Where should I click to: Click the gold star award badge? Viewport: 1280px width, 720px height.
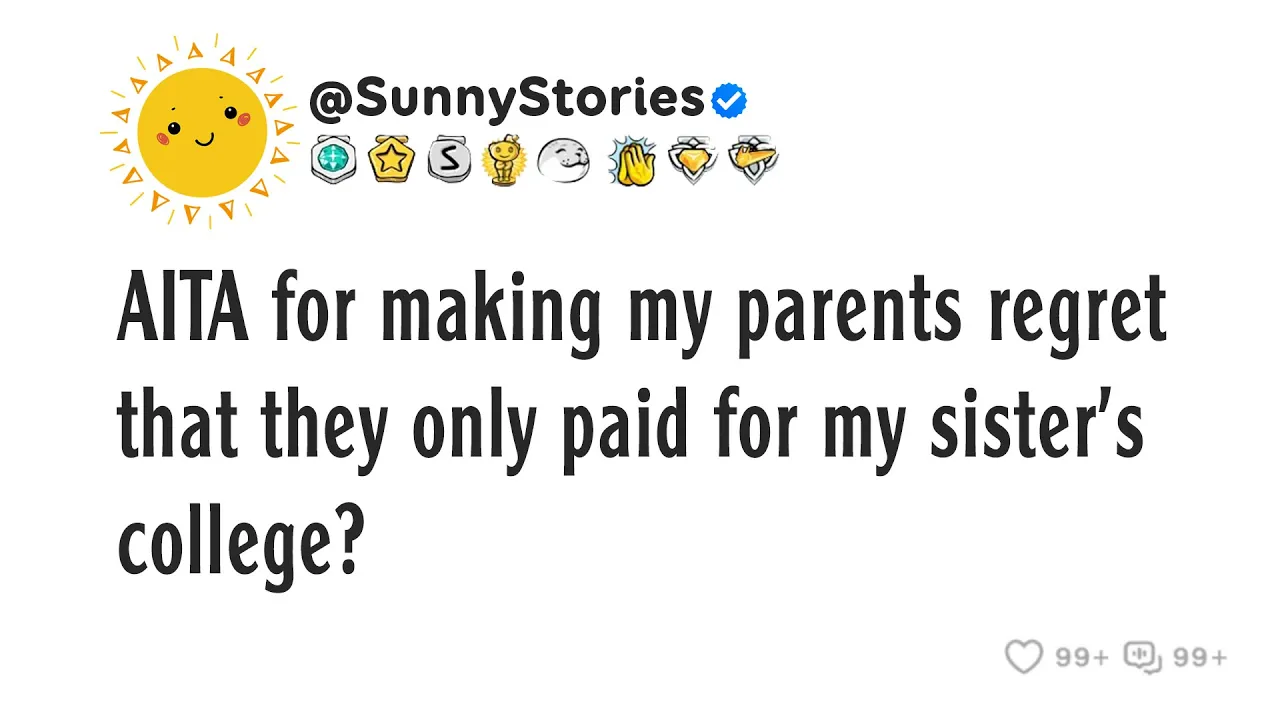point(391,160)
